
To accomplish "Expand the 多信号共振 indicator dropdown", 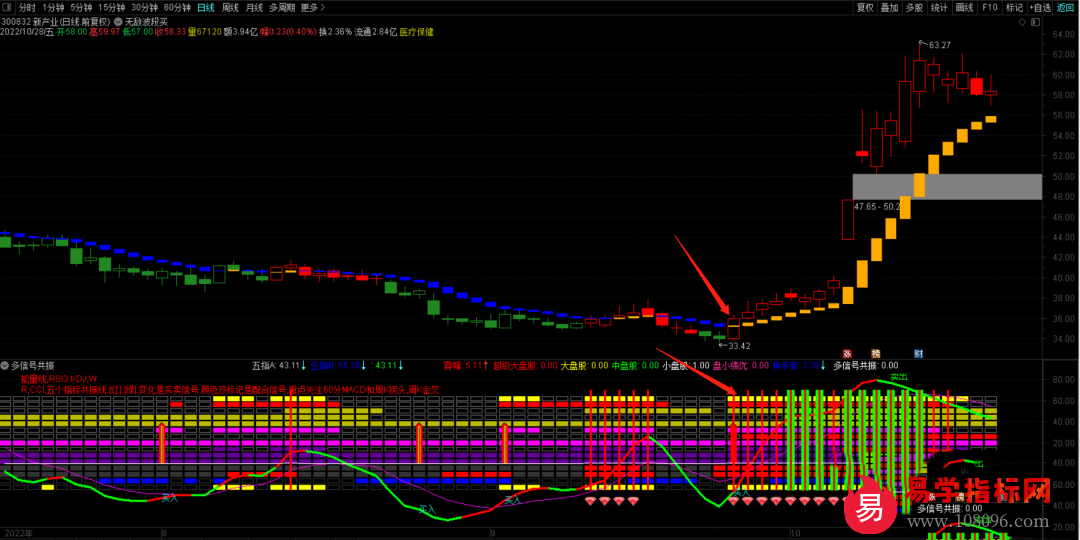I will [x=6, y=365].
